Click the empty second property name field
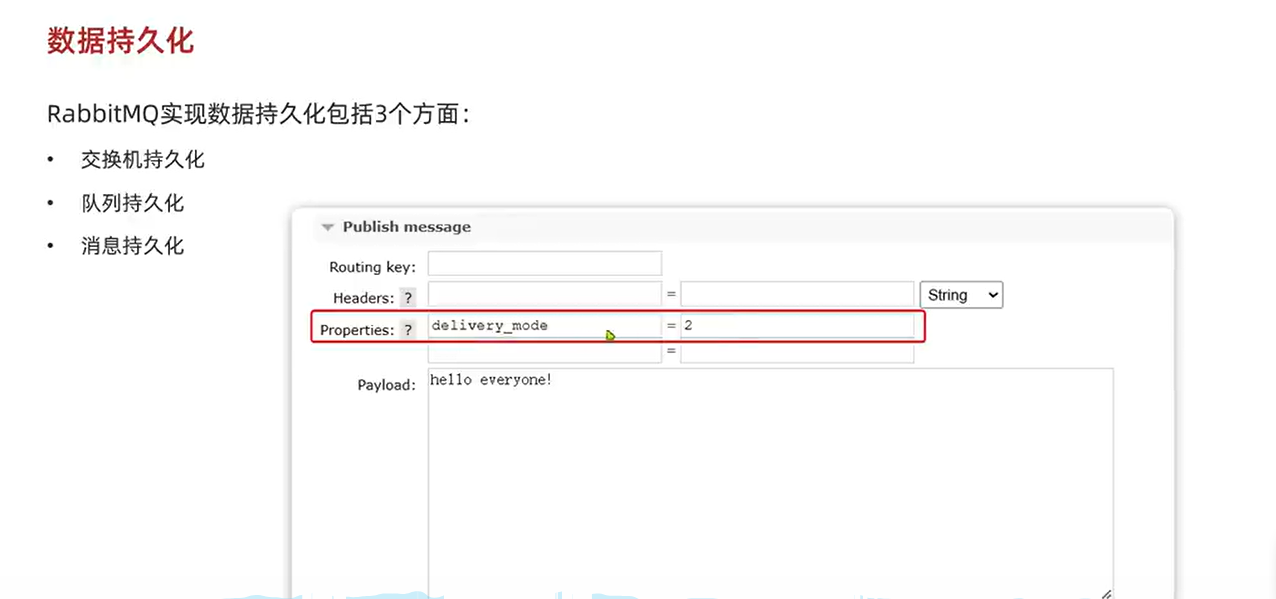Viewport: 1276px width, 599px height. [545, 353]
